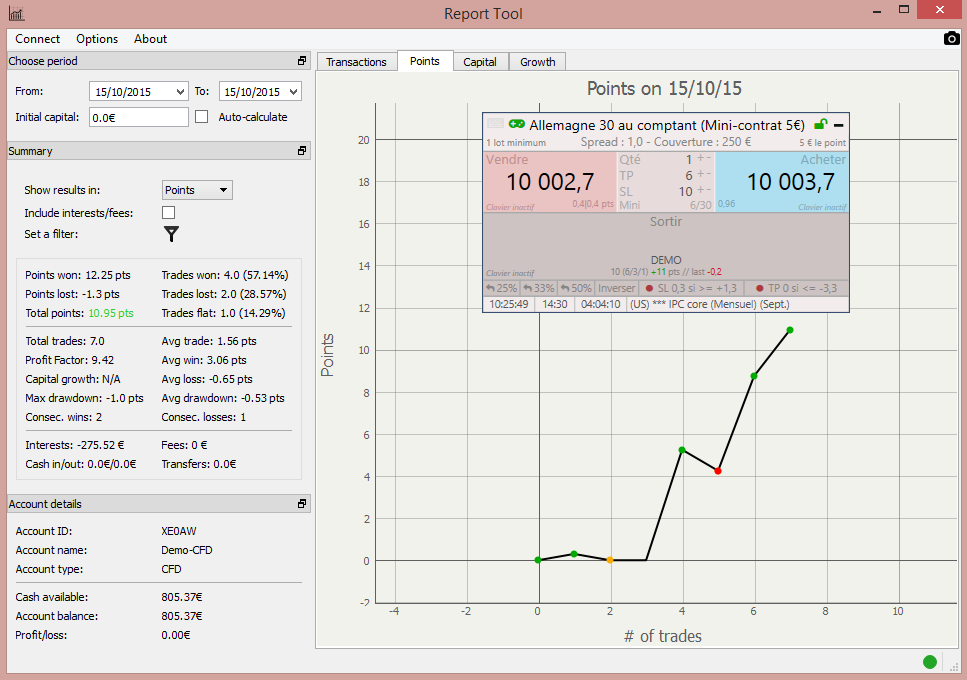Switch to the Capital tab
Viewport: 967px width, 680px height.
coord(480,62)
